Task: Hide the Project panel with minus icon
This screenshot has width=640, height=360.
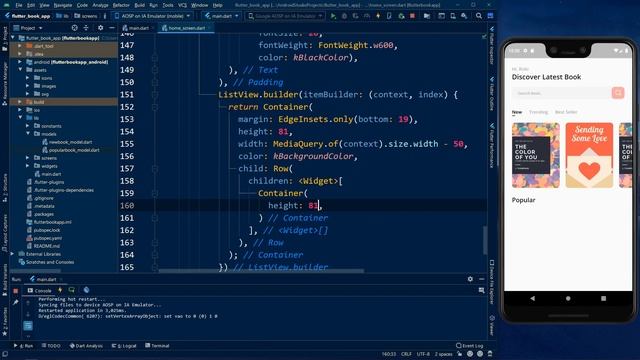Action: pos(111,28)
